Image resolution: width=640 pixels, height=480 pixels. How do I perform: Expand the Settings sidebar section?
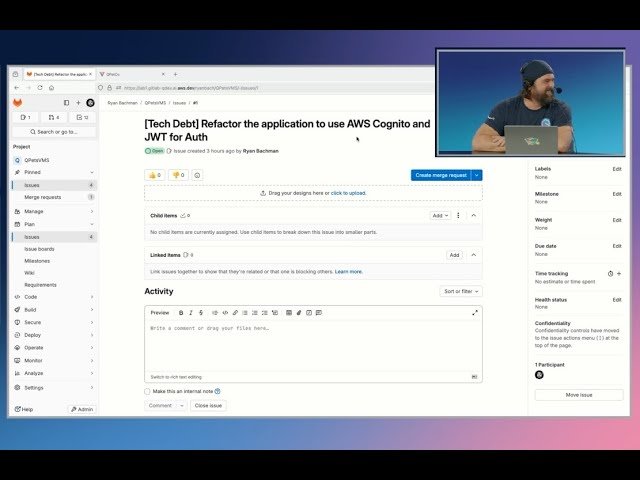click(x=92, y=388)
